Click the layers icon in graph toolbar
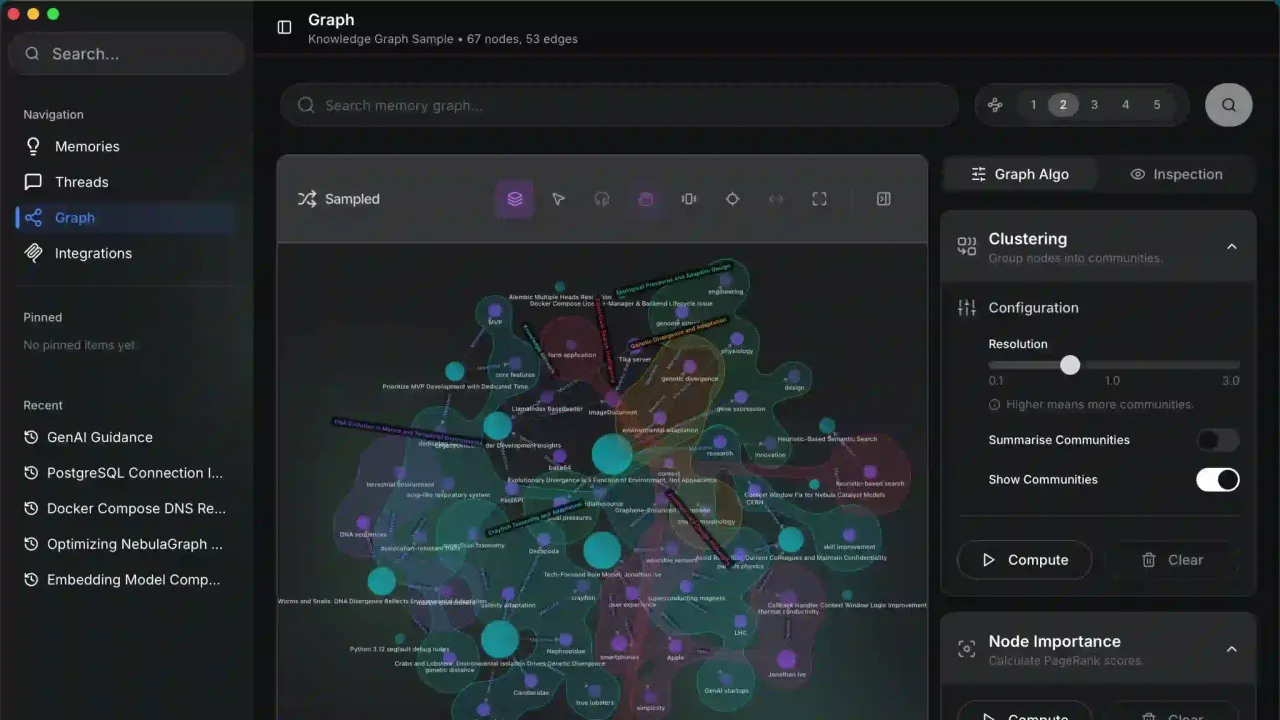1280x720 pixels. 515,199
